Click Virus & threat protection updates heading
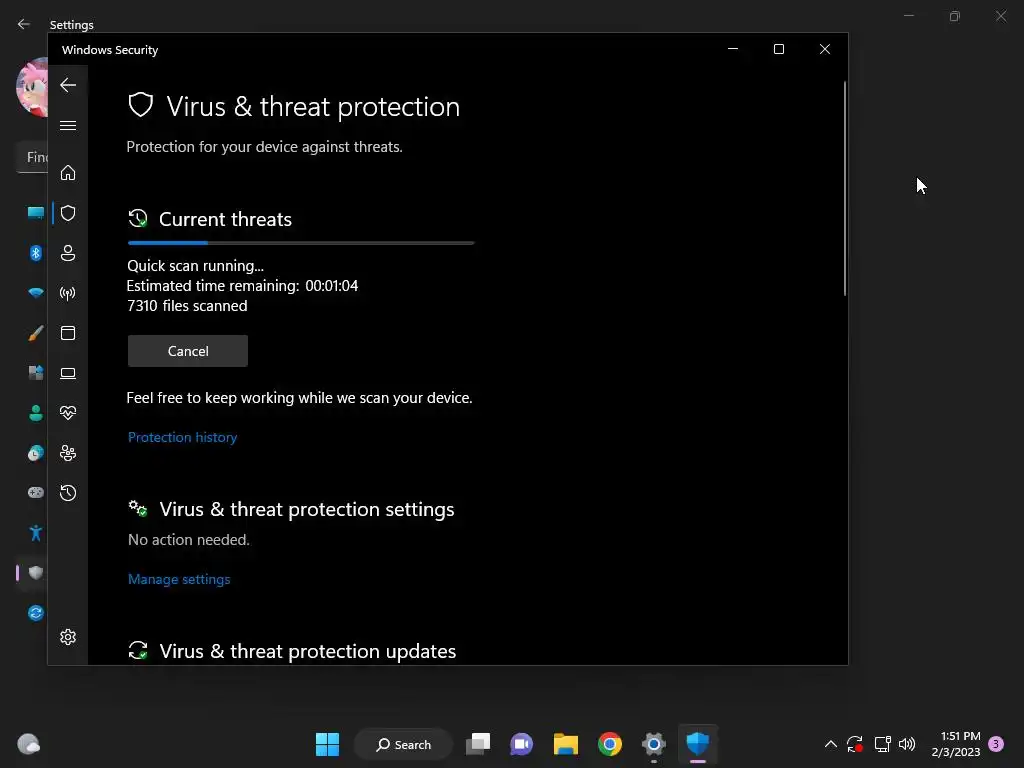Image resolution: width=1024 pixels, height=768 pixels. click(x=308, y=651)
